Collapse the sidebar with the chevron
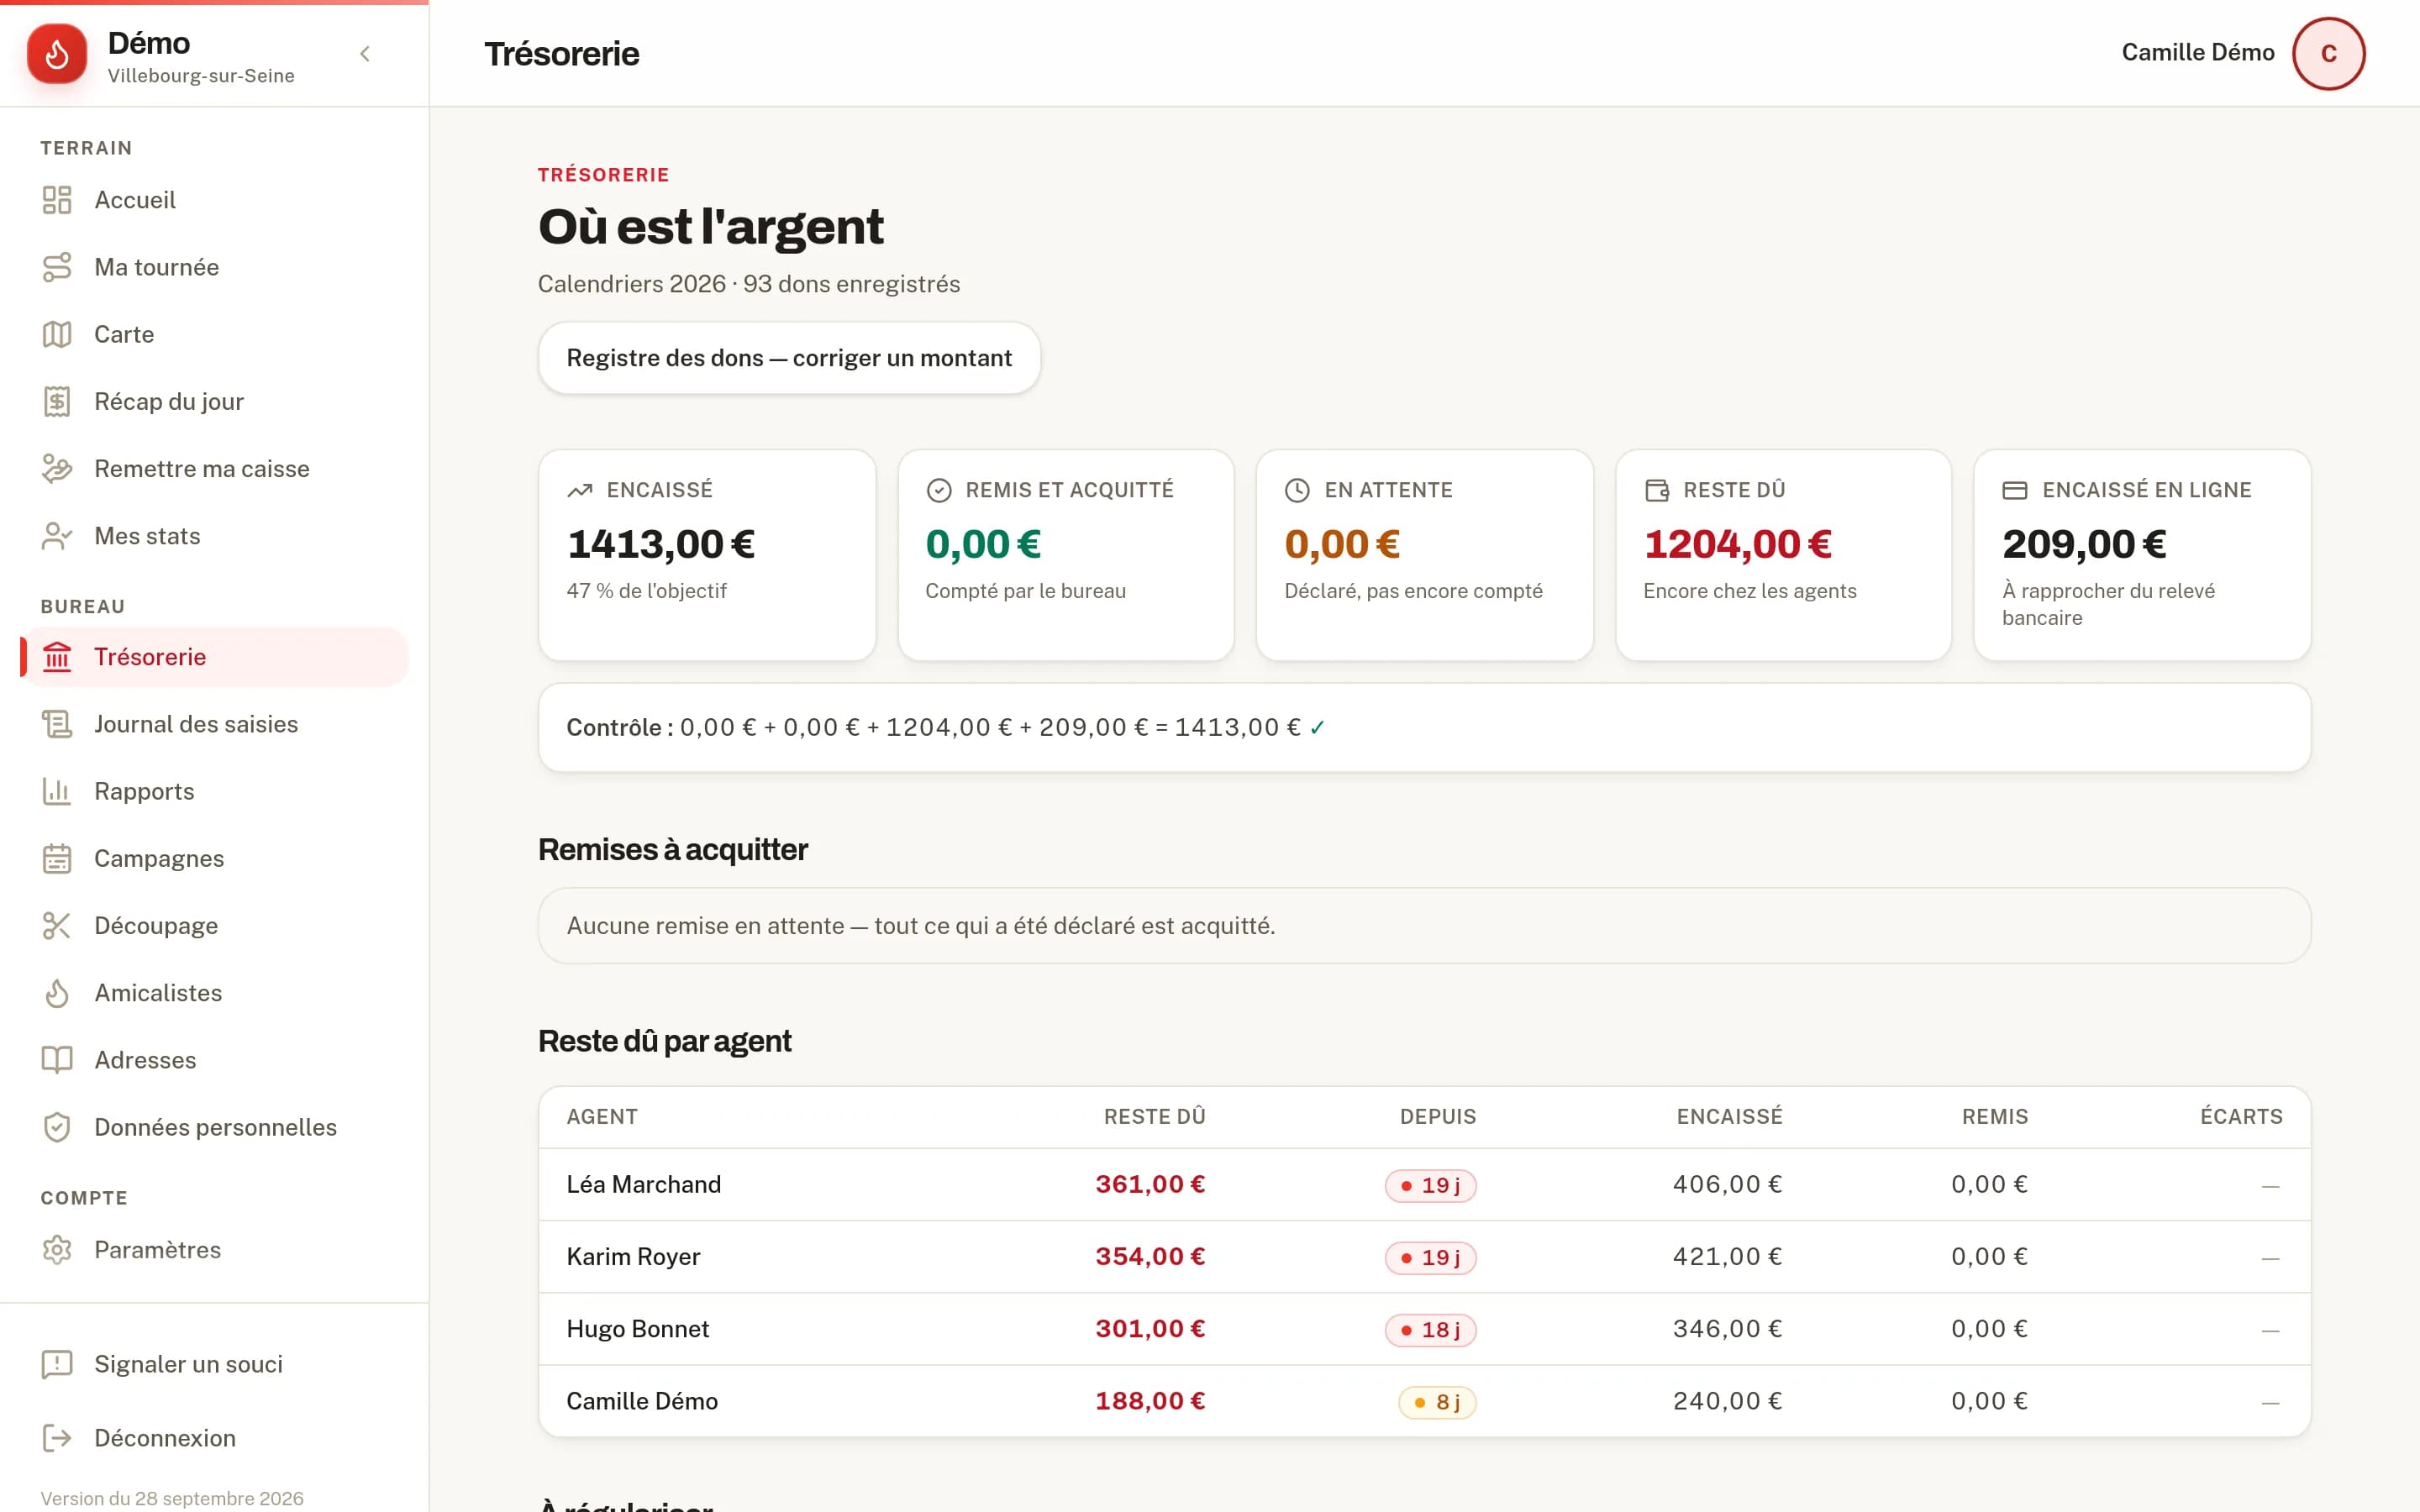Viewport: 2420px width, 1512px height. (365, 54)
